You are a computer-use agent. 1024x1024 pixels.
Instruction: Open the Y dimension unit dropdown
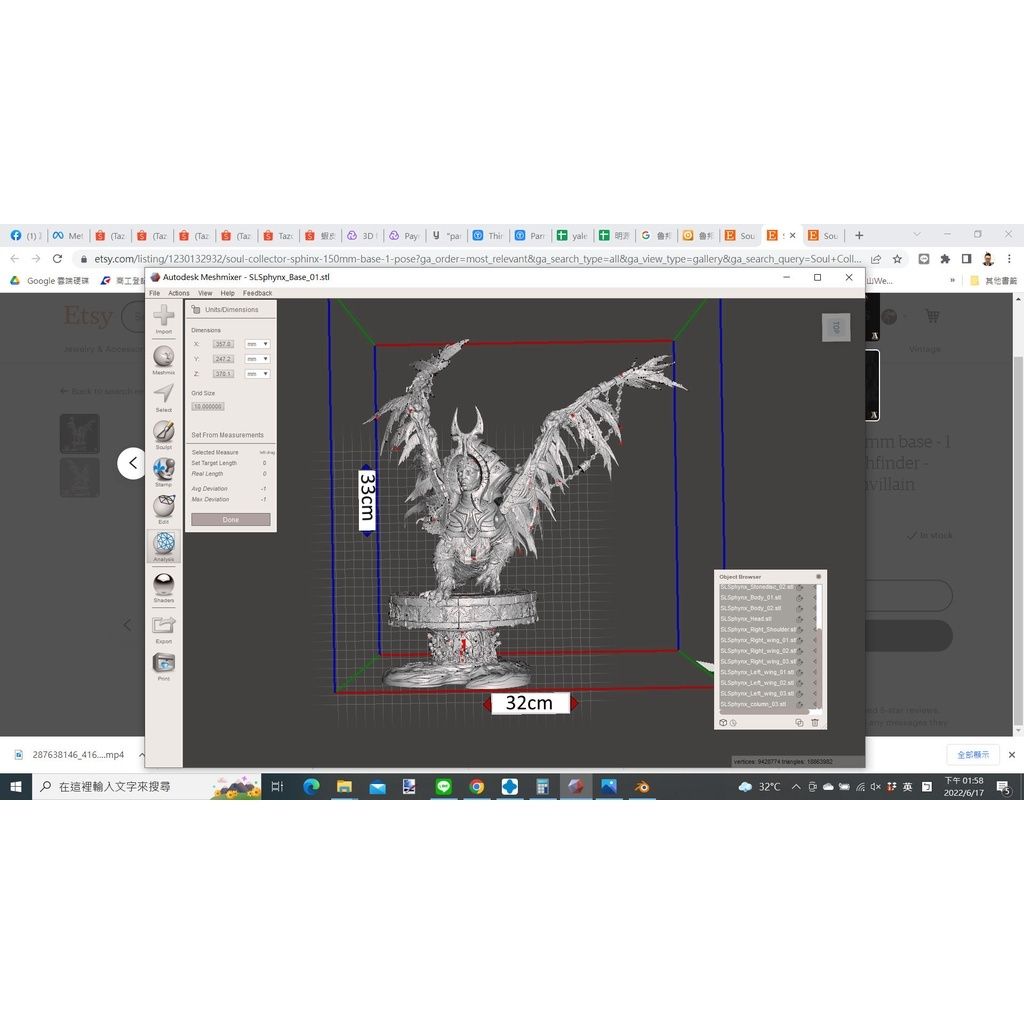(x=258, y=359)
